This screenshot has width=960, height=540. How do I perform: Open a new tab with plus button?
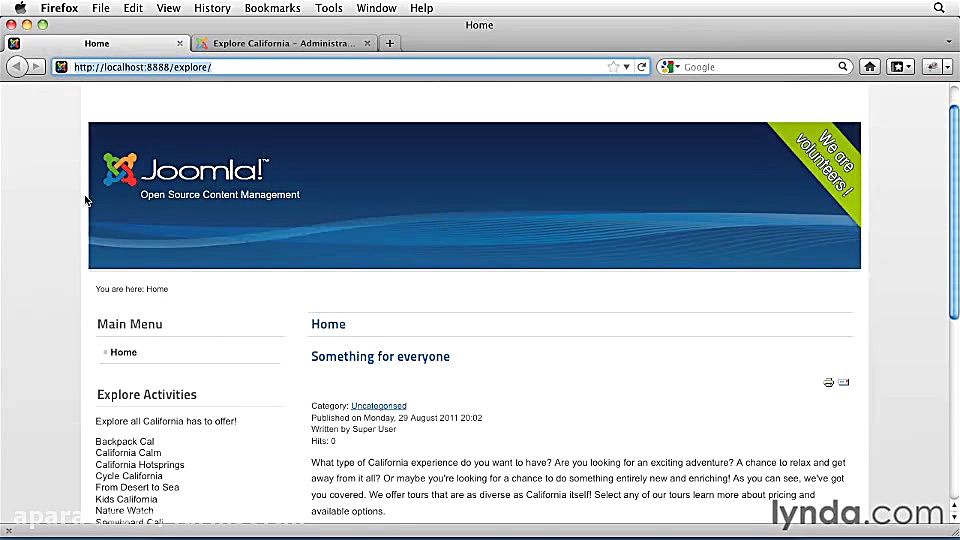[x=389, y=43]
